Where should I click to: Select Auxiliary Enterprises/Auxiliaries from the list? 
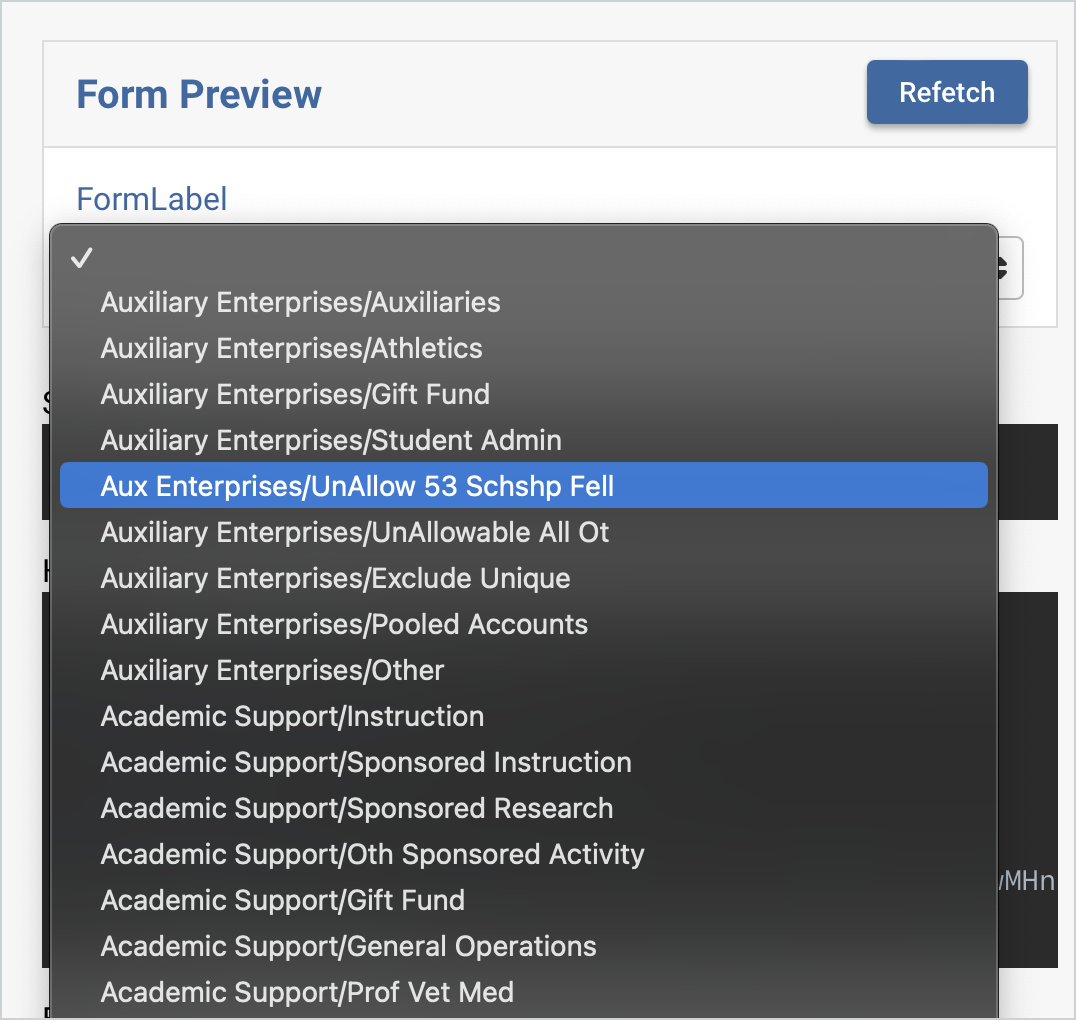click(300, 302)
